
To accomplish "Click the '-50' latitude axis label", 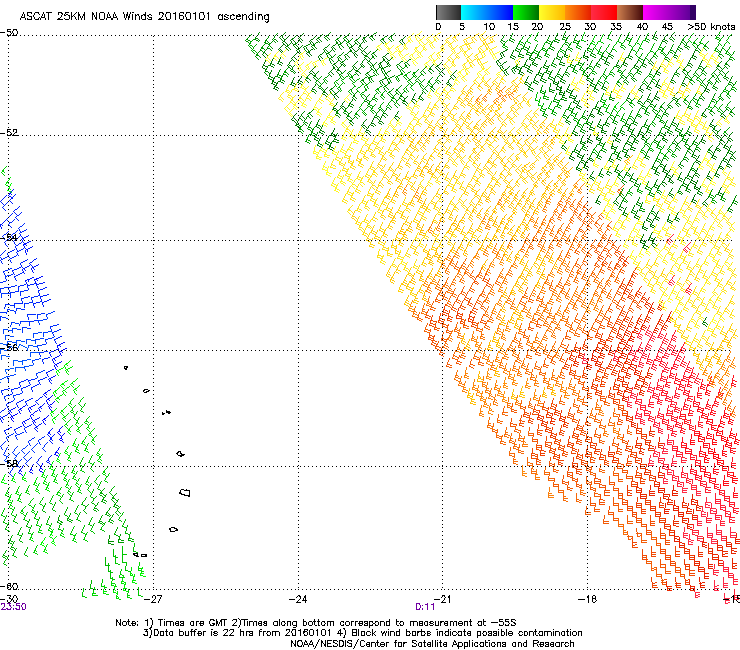I will [9, 33].
